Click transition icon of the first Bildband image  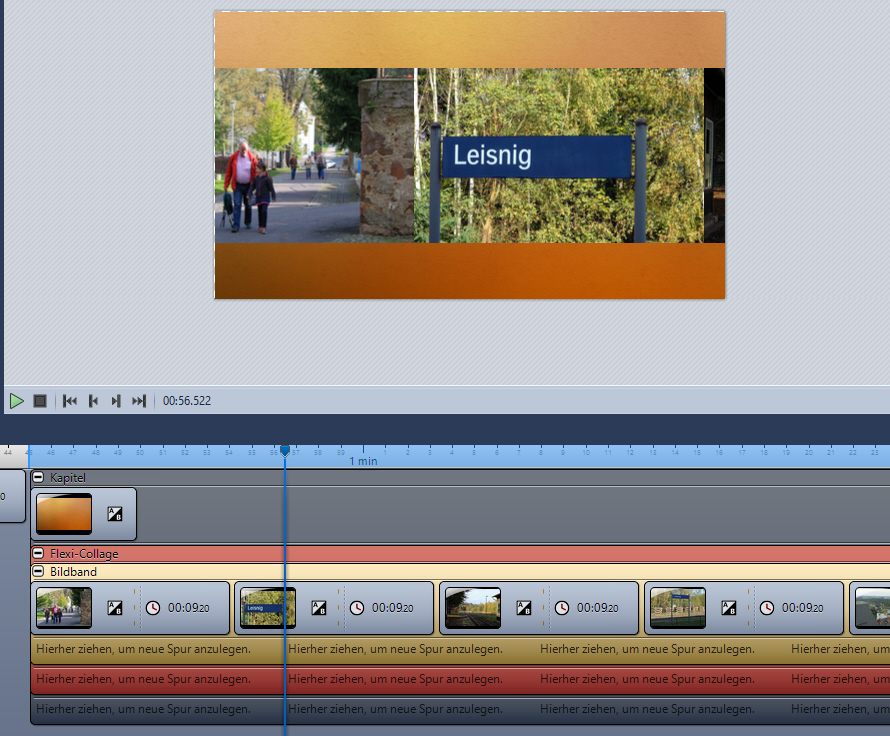pyautogui.click(x=115, y=608)
